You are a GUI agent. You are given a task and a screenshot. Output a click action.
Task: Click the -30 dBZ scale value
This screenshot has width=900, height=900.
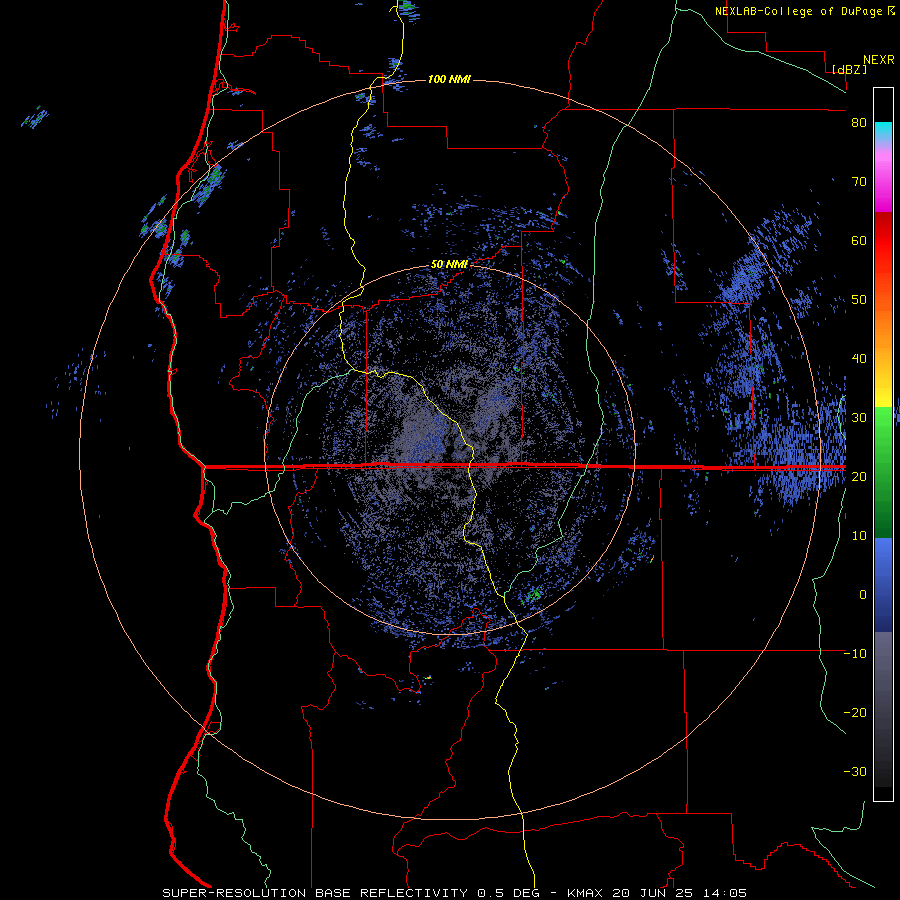pyautogui.click(x=855, y=771)
